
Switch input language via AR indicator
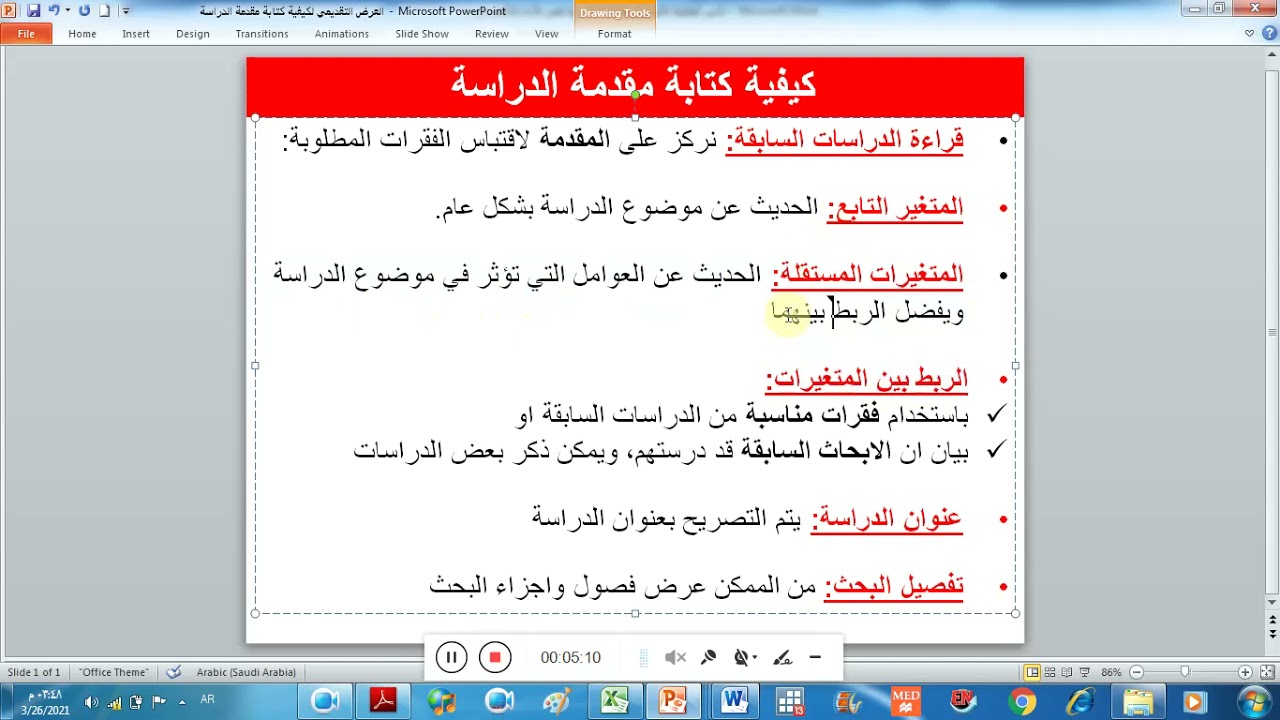pos(208,700)
